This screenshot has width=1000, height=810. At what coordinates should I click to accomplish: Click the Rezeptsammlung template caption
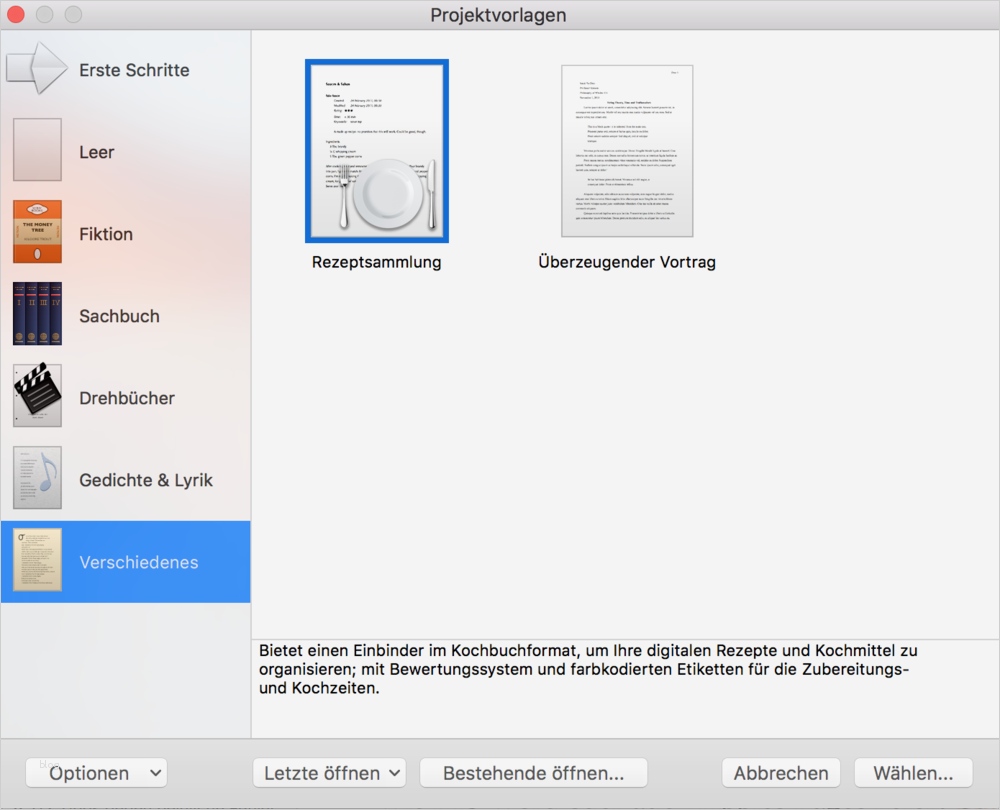point(376,262)
